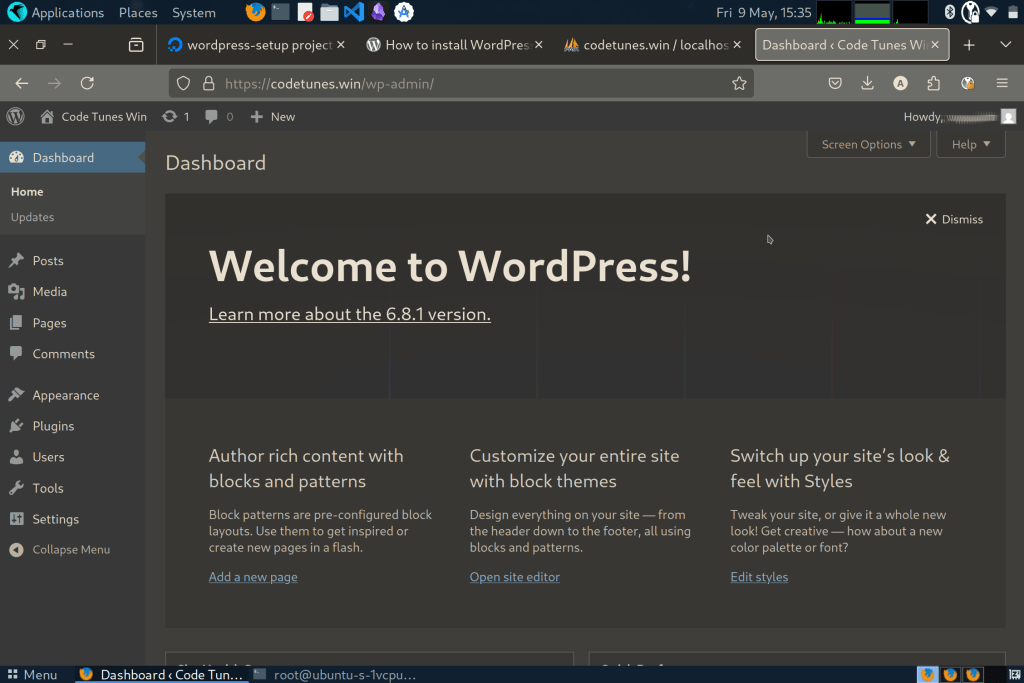Follow the Learn more about 6.8.1 link
This screenshot has height=683, width=1024.
pyautogui.click(x=350, y=314)
